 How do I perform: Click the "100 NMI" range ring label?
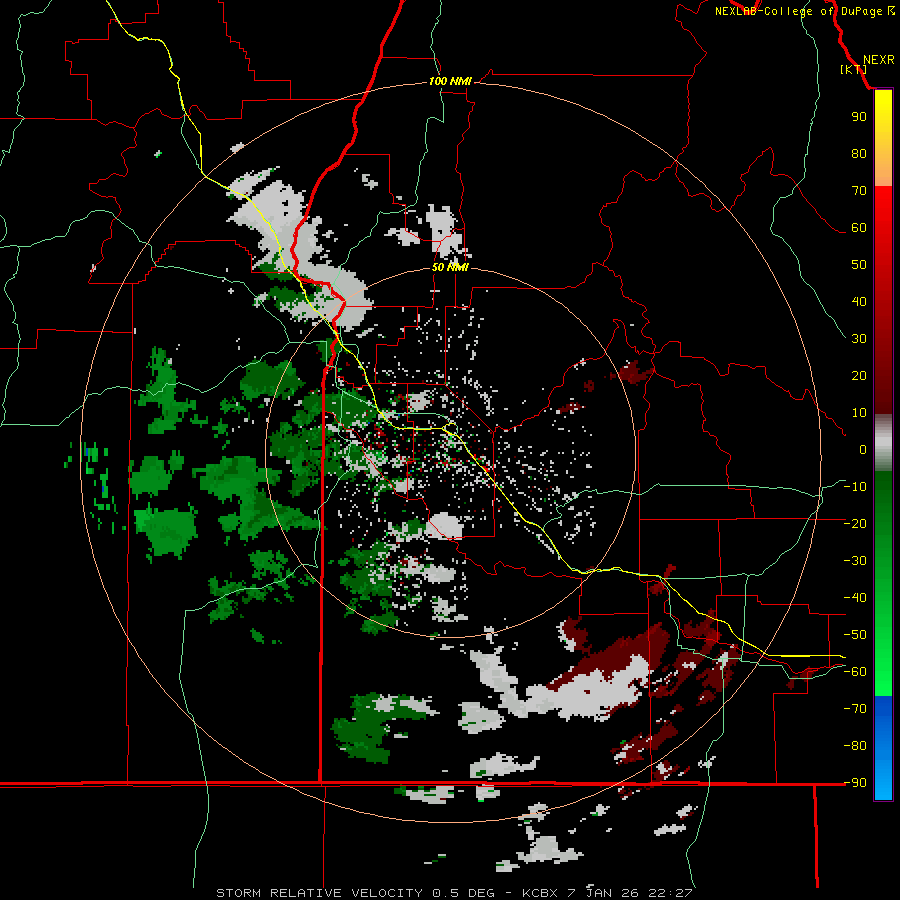pos(450,81)
